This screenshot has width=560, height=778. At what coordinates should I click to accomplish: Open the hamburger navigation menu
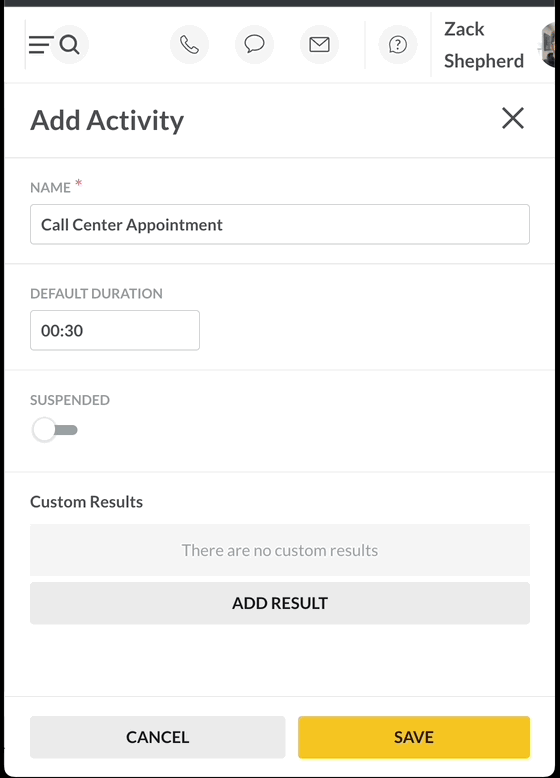(x=40, y=45)
